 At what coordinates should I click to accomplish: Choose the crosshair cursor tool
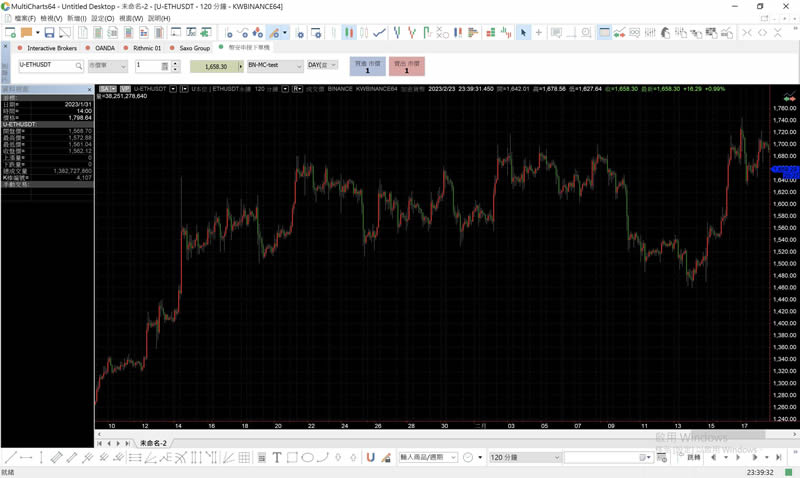[539, 33]
